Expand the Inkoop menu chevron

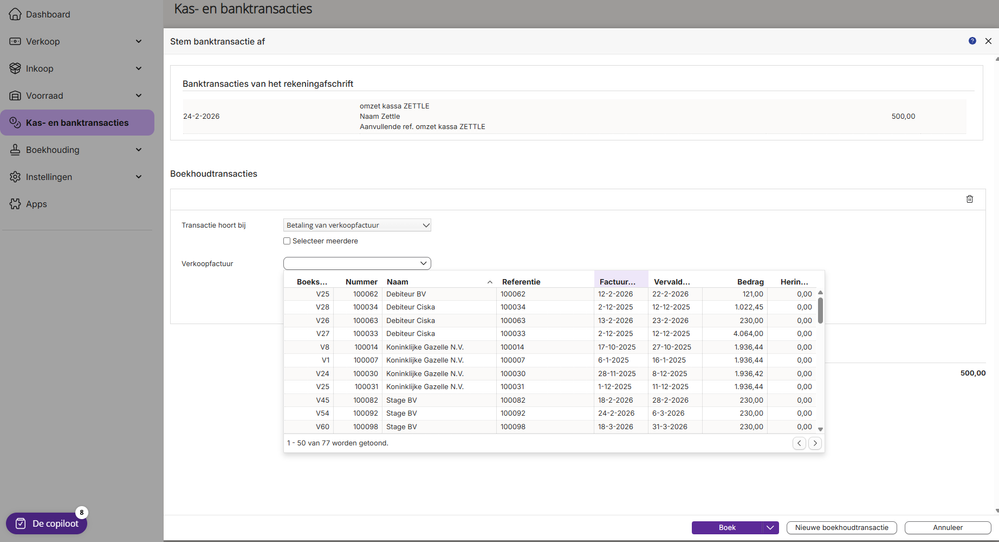(x=139, y=68)
